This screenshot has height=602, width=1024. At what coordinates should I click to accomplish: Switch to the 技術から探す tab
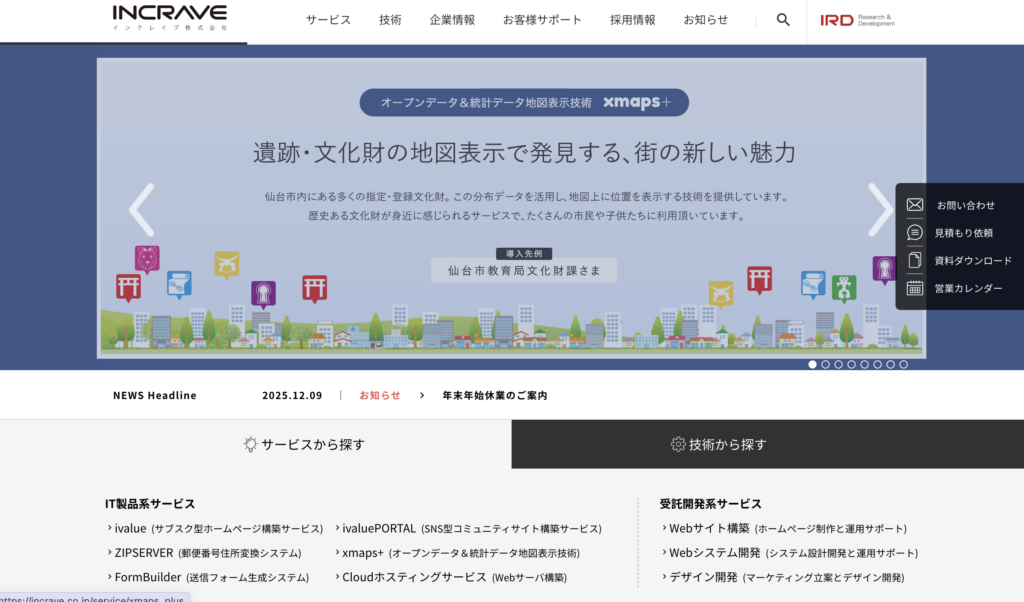[x=718, y=444]
